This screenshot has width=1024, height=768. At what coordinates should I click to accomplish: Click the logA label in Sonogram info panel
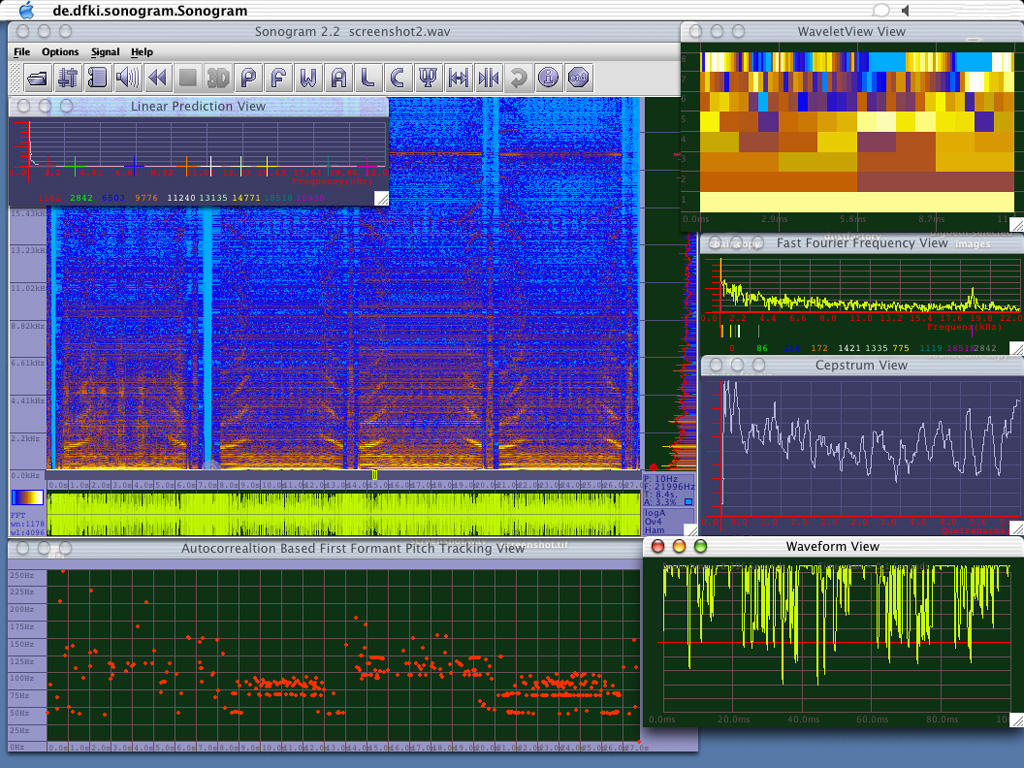(654, 513)
